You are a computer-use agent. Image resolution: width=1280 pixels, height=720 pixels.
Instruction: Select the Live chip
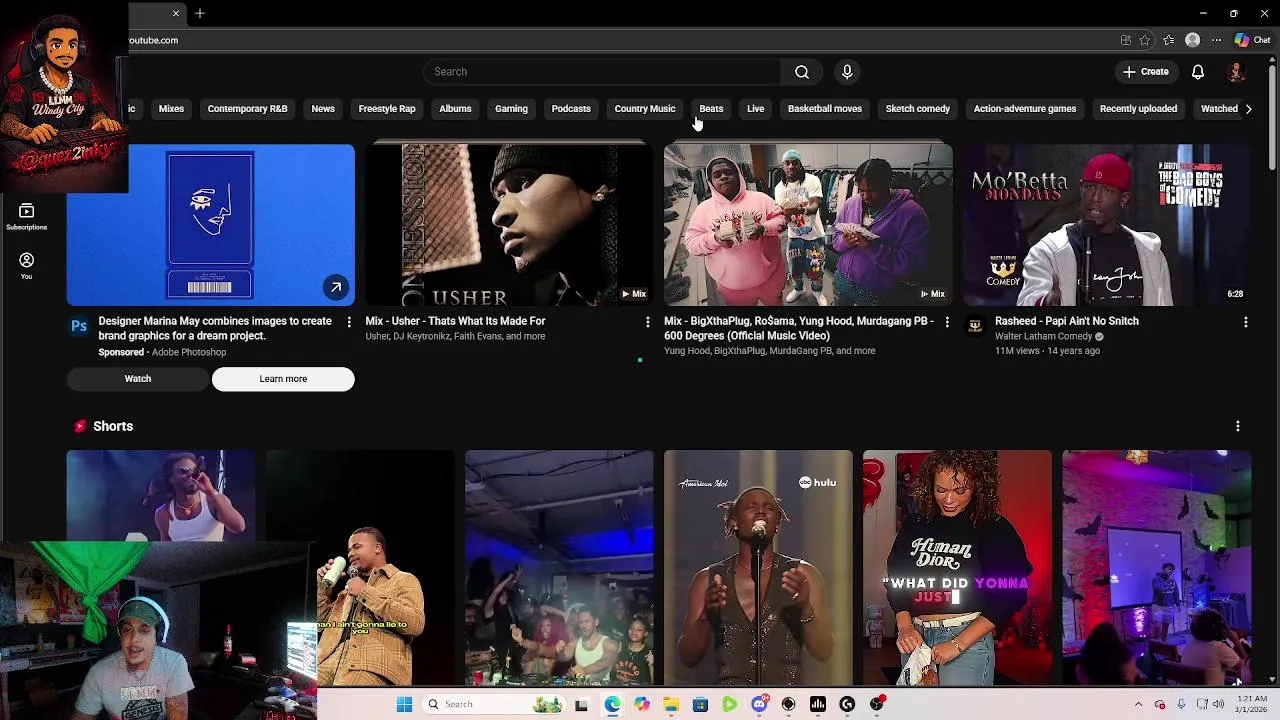pyautogui.click(x=755, y=108)
